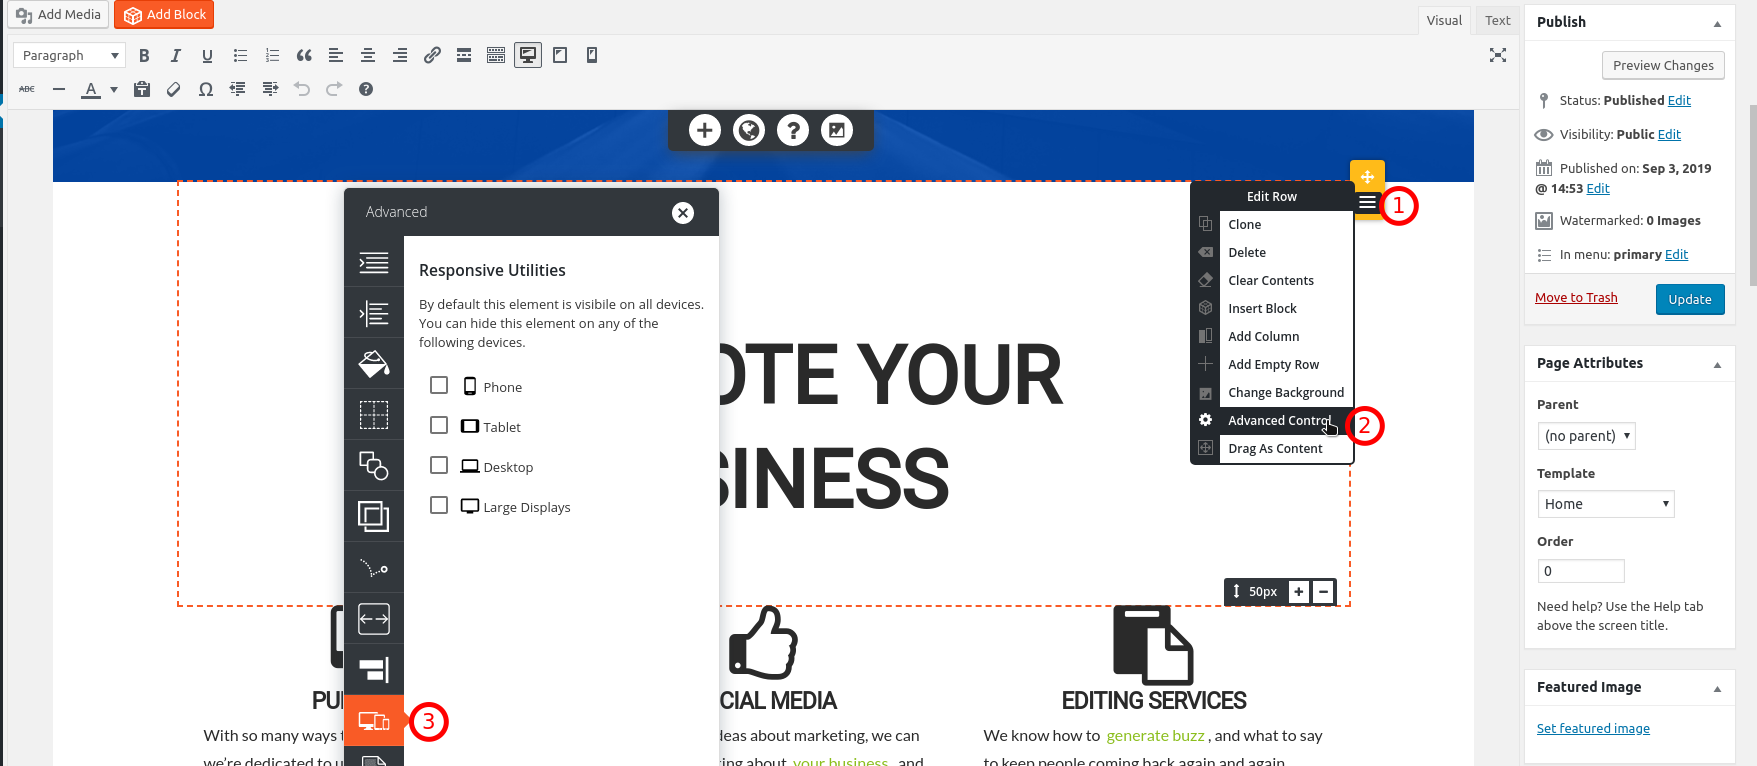Insert a blockquote from the toolbar

[x=304, y=56]
